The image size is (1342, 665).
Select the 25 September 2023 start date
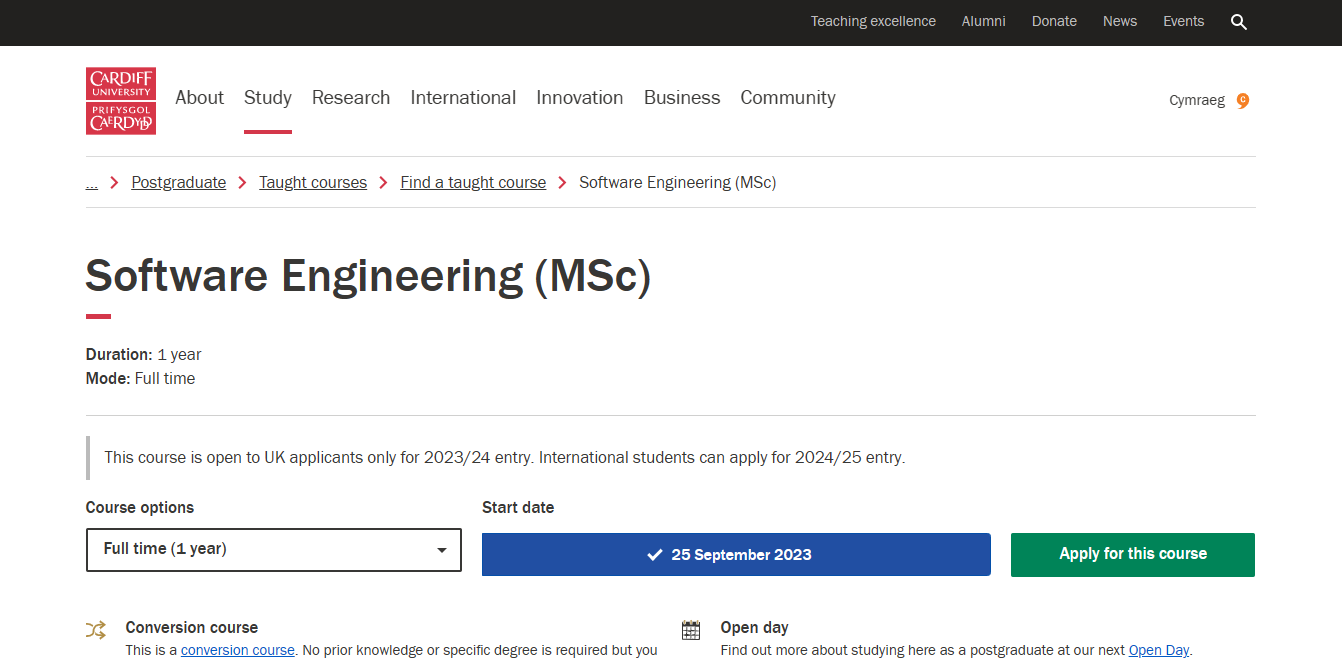pyautogui.click(x=736, y=555)
